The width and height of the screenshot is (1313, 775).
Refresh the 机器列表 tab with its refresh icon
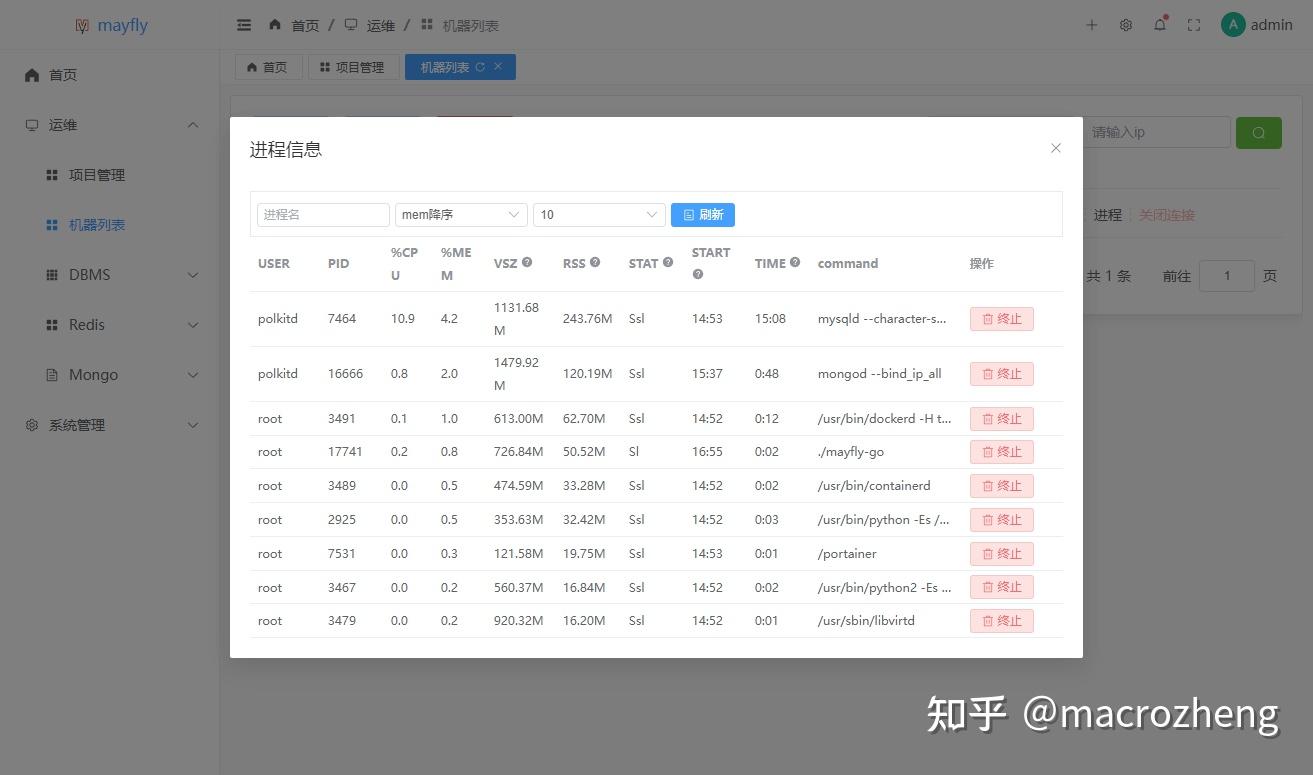(484, 66)
